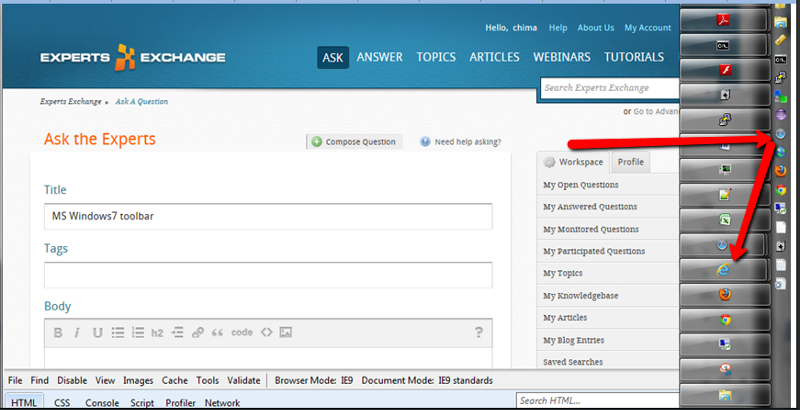Click small Command Prompt quick launch icon
Image resolution: width=800 pixels, height=410 pixels.
(781, 60)
